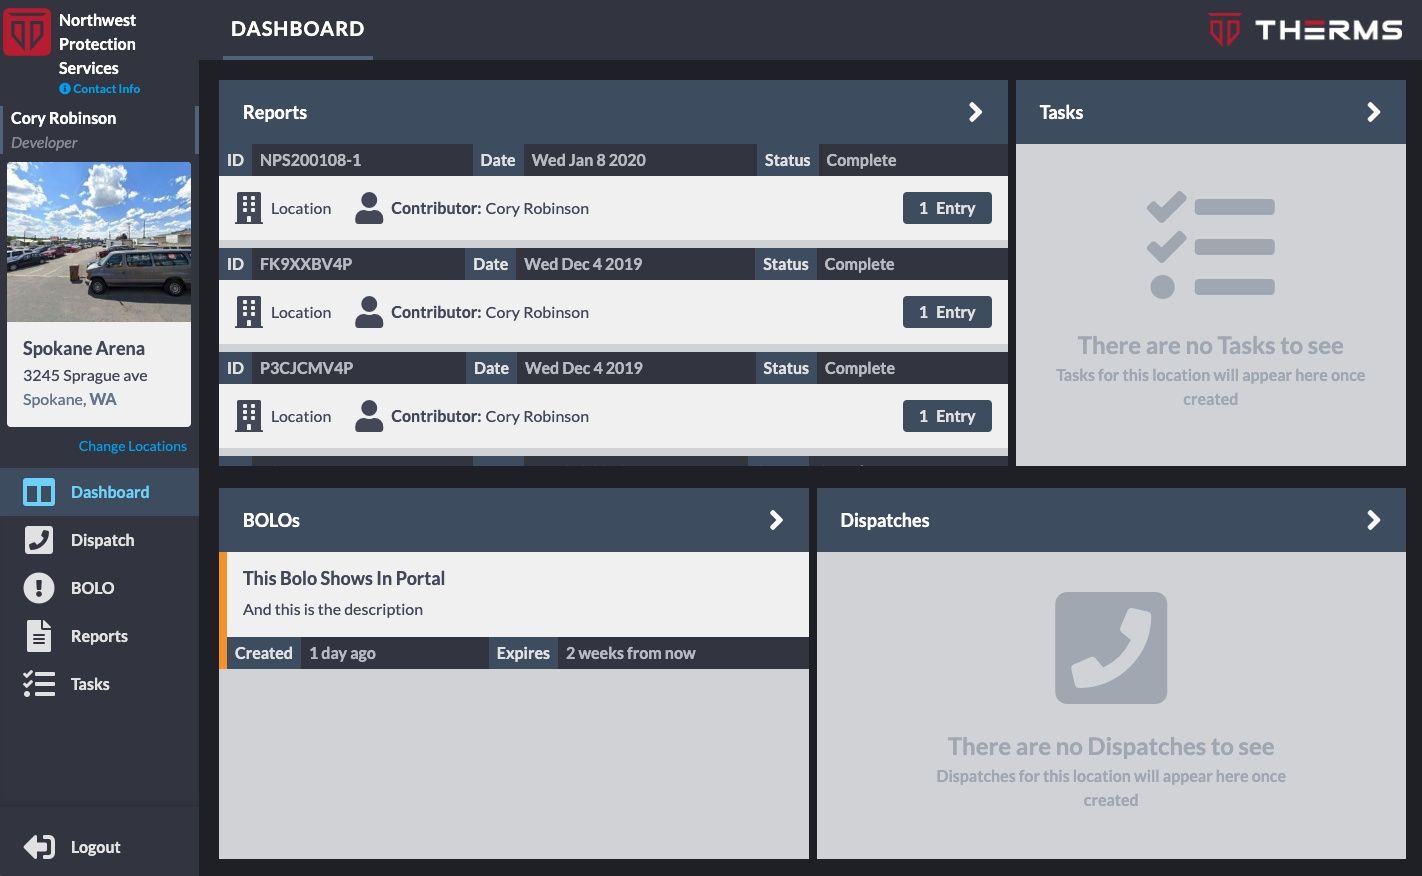Select the Reports document icon
The image size is (1422, 876).
coord(38,635)
